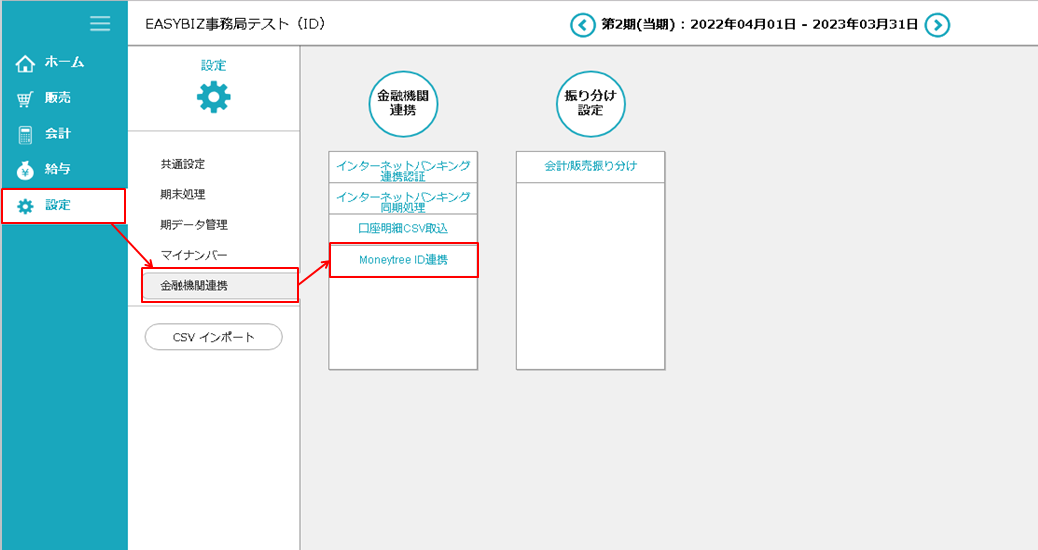The image size is (1038, 550).
Task: Select 金融機関連携 menu item
Action: tap(194, 286)
